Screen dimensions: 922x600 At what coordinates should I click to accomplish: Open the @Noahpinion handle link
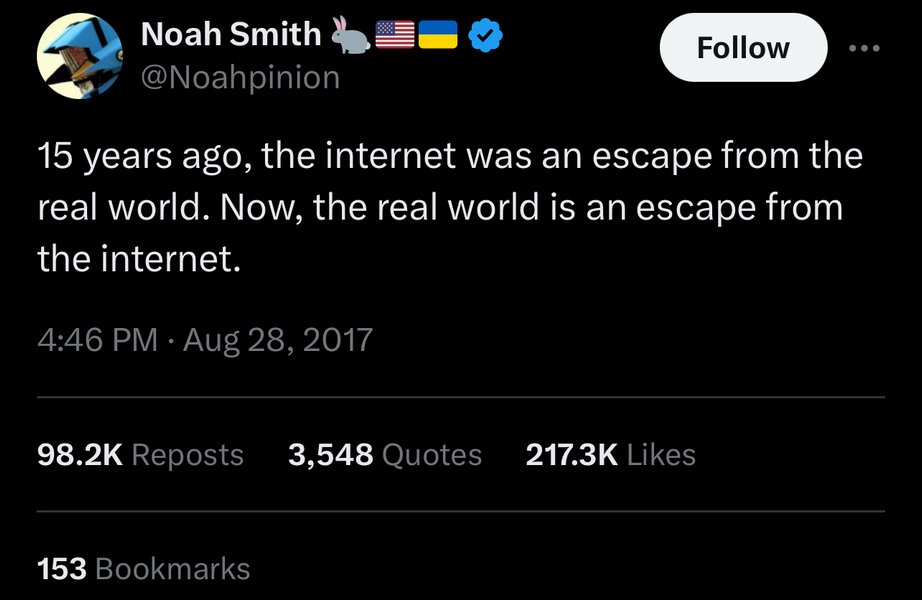click(x=240, y=78)
